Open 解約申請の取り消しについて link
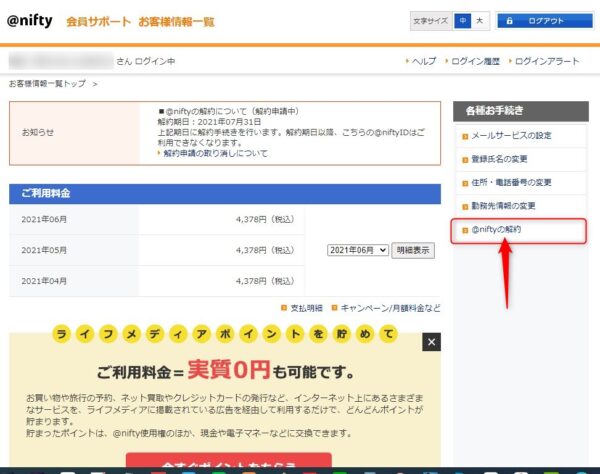This screenshot has width=600, height=474. 215,154
